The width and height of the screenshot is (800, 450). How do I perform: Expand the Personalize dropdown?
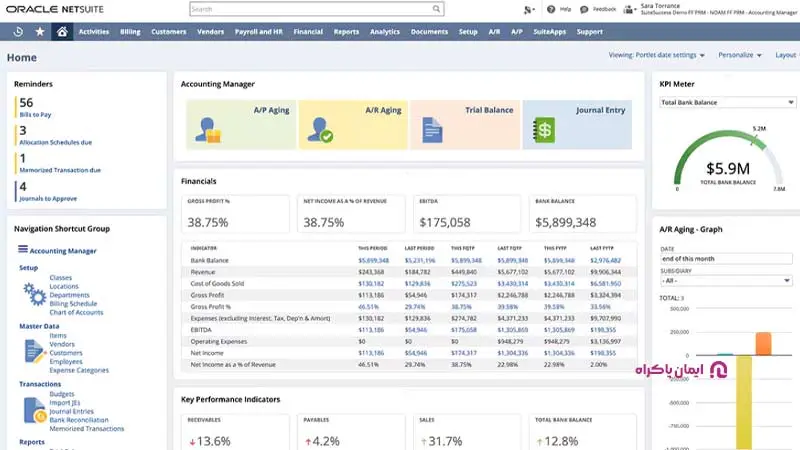pyautogui.click(x=740, y=55)
